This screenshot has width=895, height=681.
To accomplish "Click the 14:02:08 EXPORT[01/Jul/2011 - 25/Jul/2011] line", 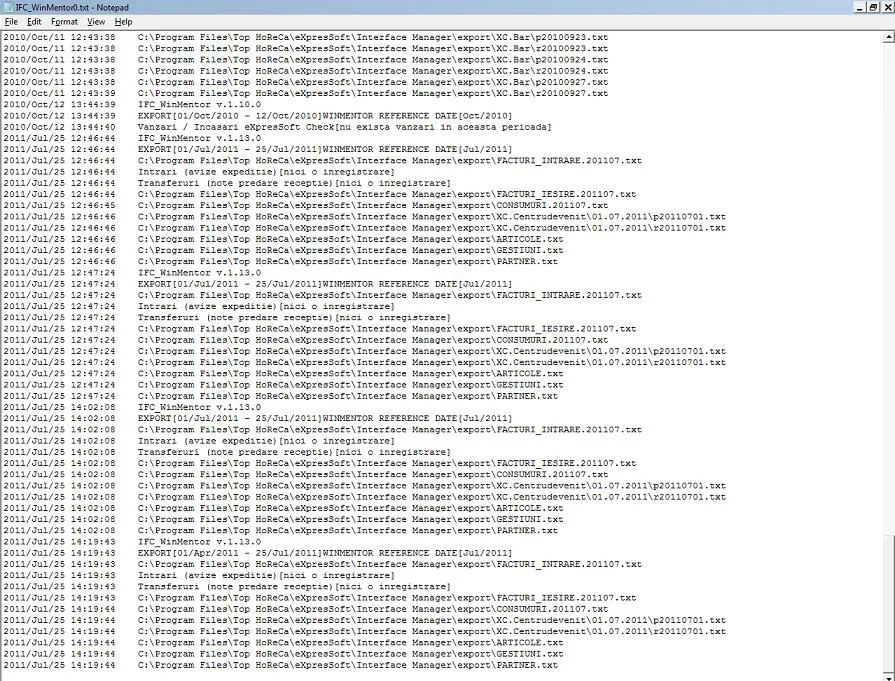I will tap(258, 419).
